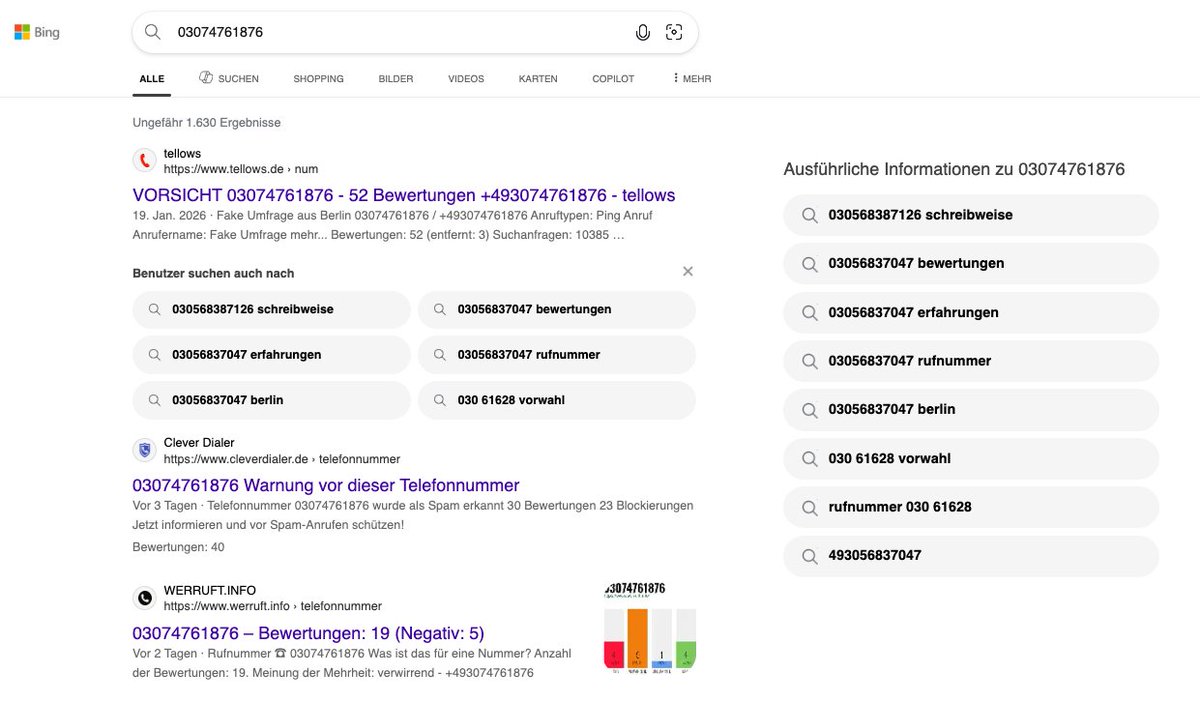Click the 'Clever Dialer' site name

pyautogui.click(x=199, y=443)
